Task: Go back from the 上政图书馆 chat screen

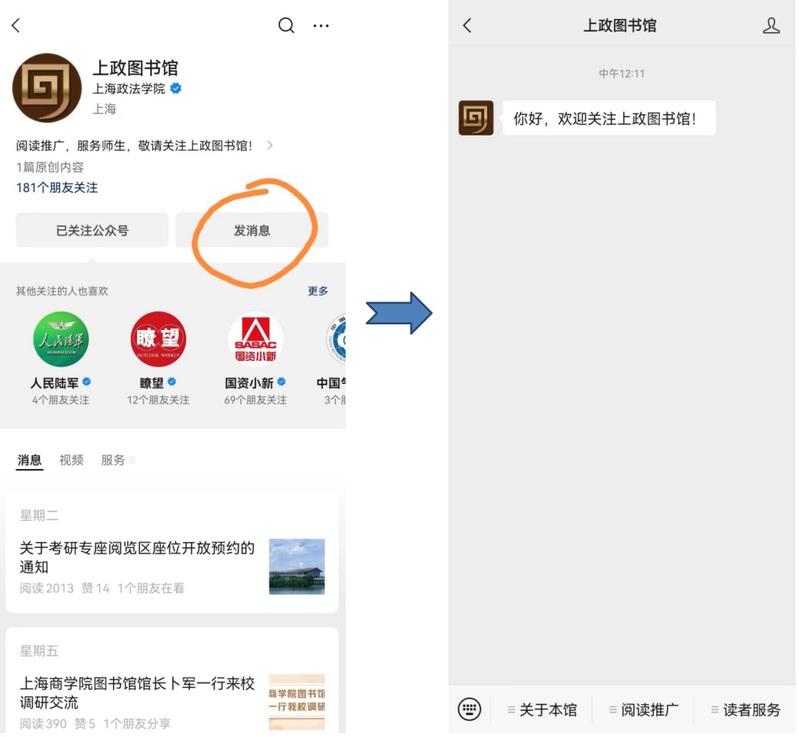Action: pyautogui.click(x=467, y=25)
